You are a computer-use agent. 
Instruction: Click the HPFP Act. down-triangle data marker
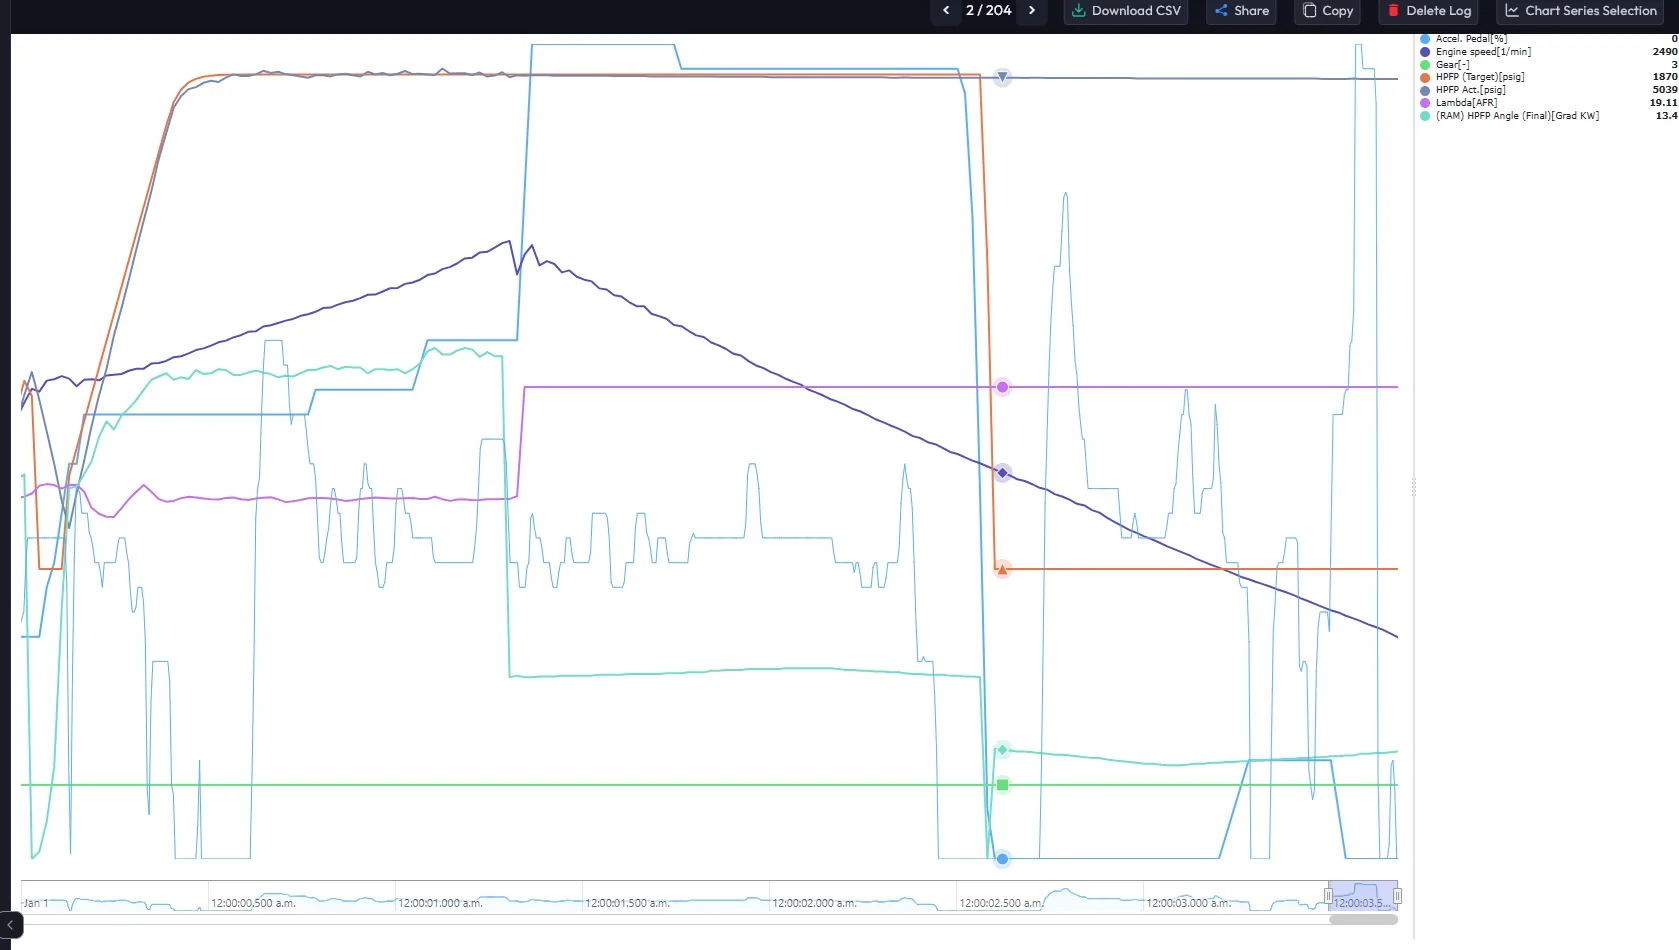pos(1002,77)
